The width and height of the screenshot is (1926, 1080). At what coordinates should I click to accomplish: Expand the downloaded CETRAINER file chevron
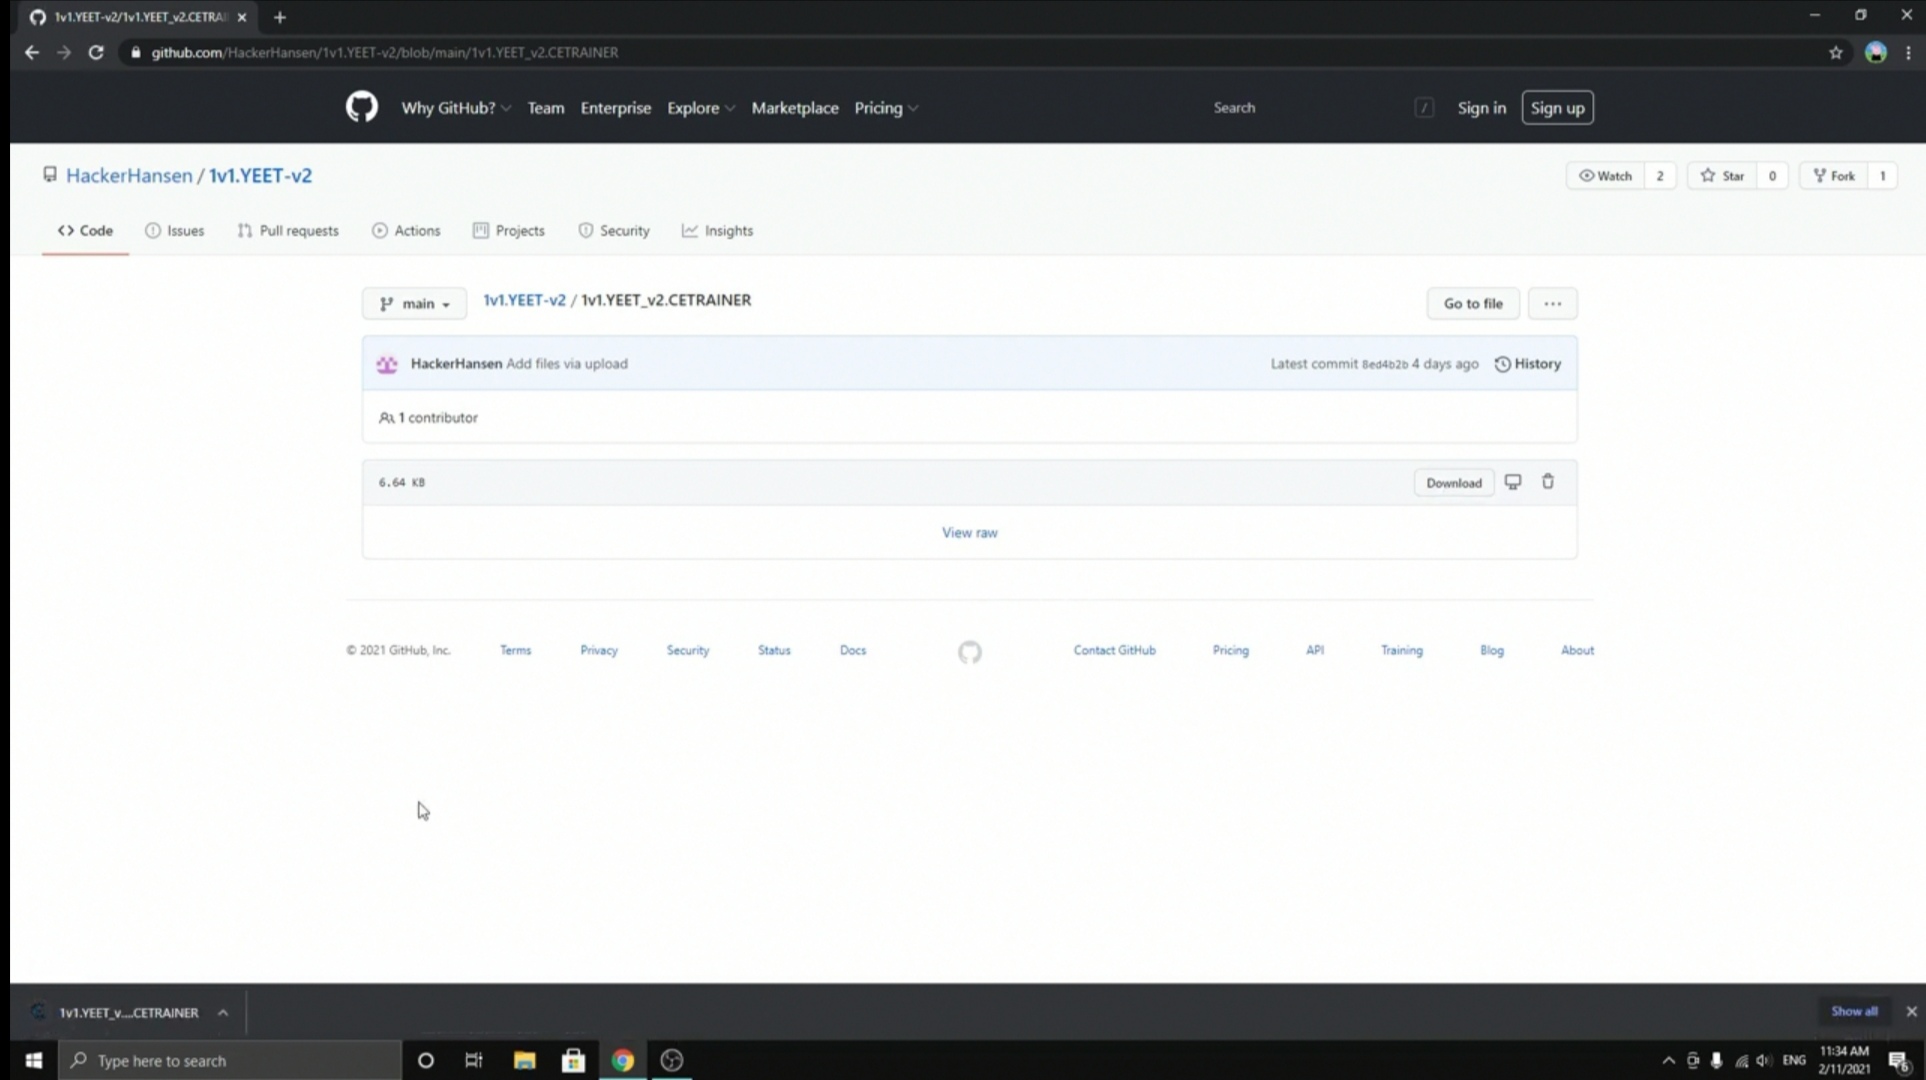223,1013
